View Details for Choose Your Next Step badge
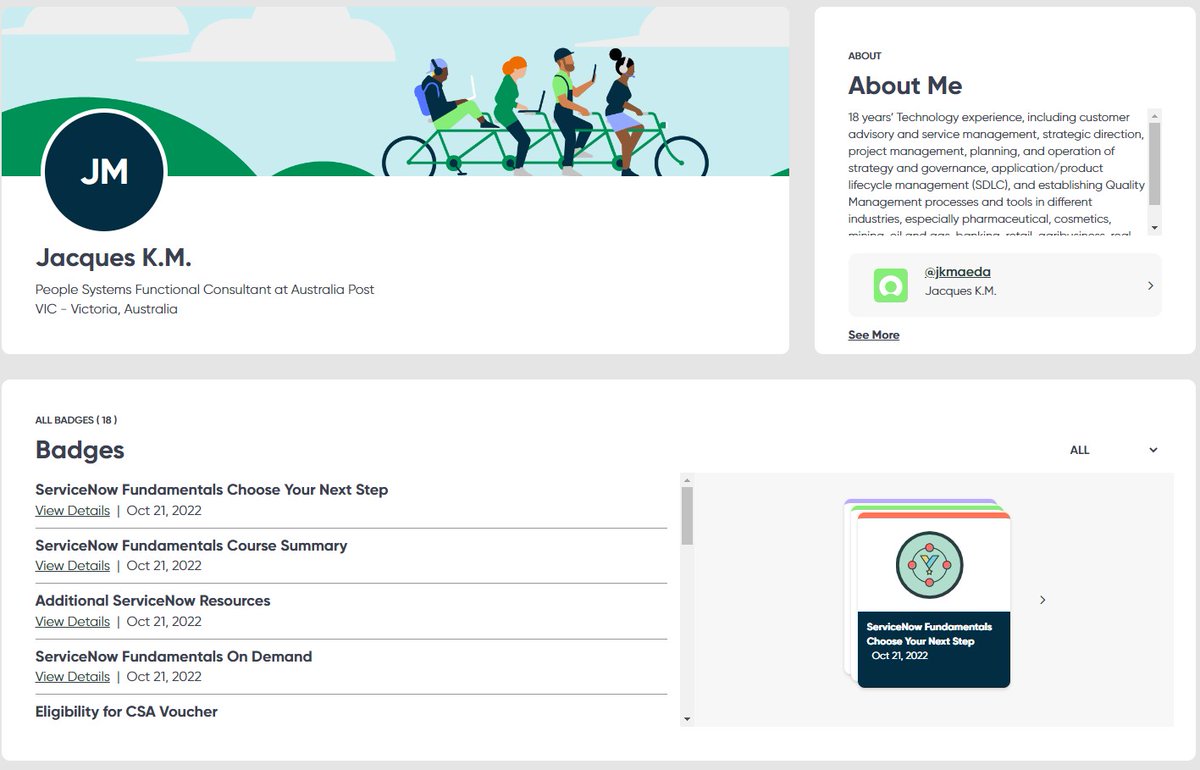The width and height of the screenshot is (1200, 770). tap(72, 510)
